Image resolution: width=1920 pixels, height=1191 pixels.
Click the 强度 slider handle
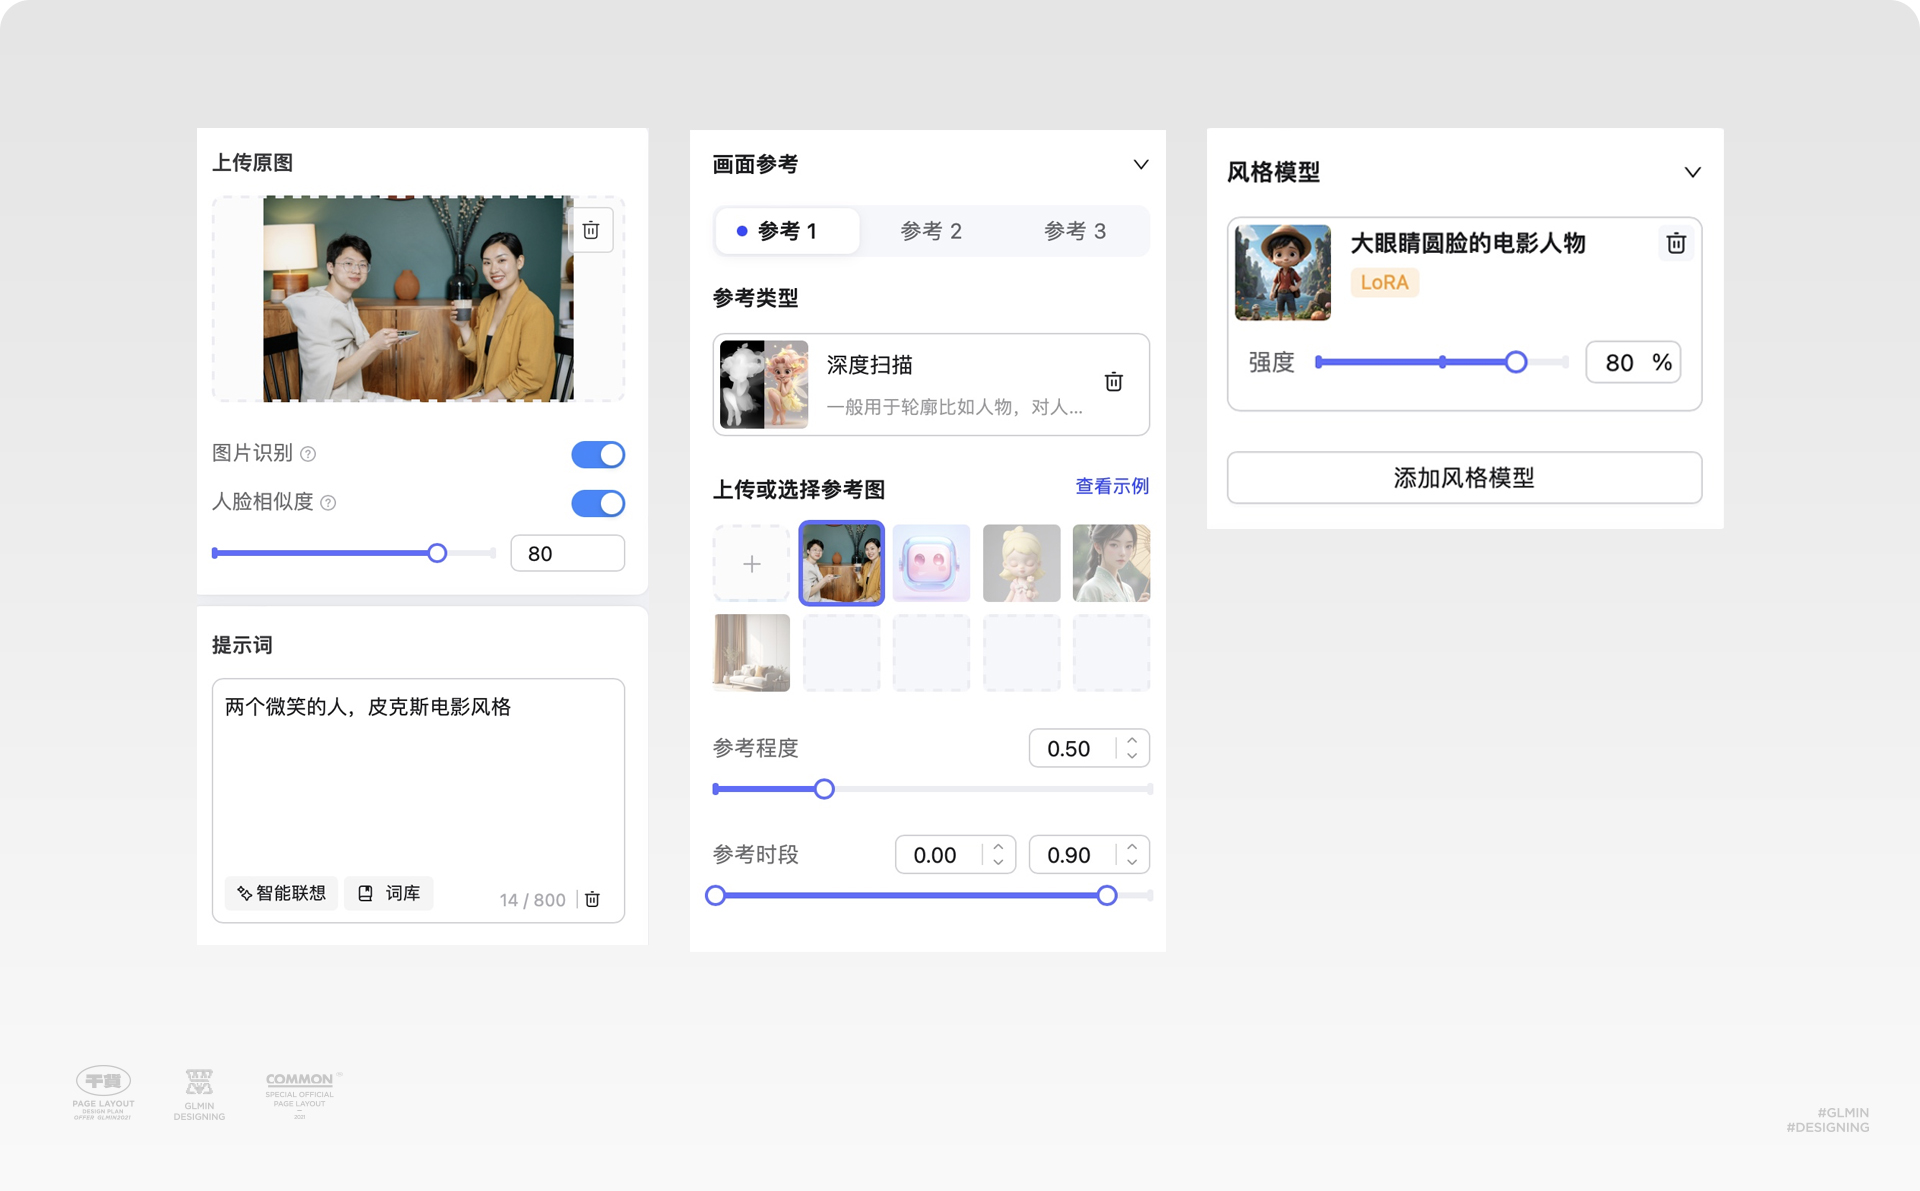[1516, 362]
